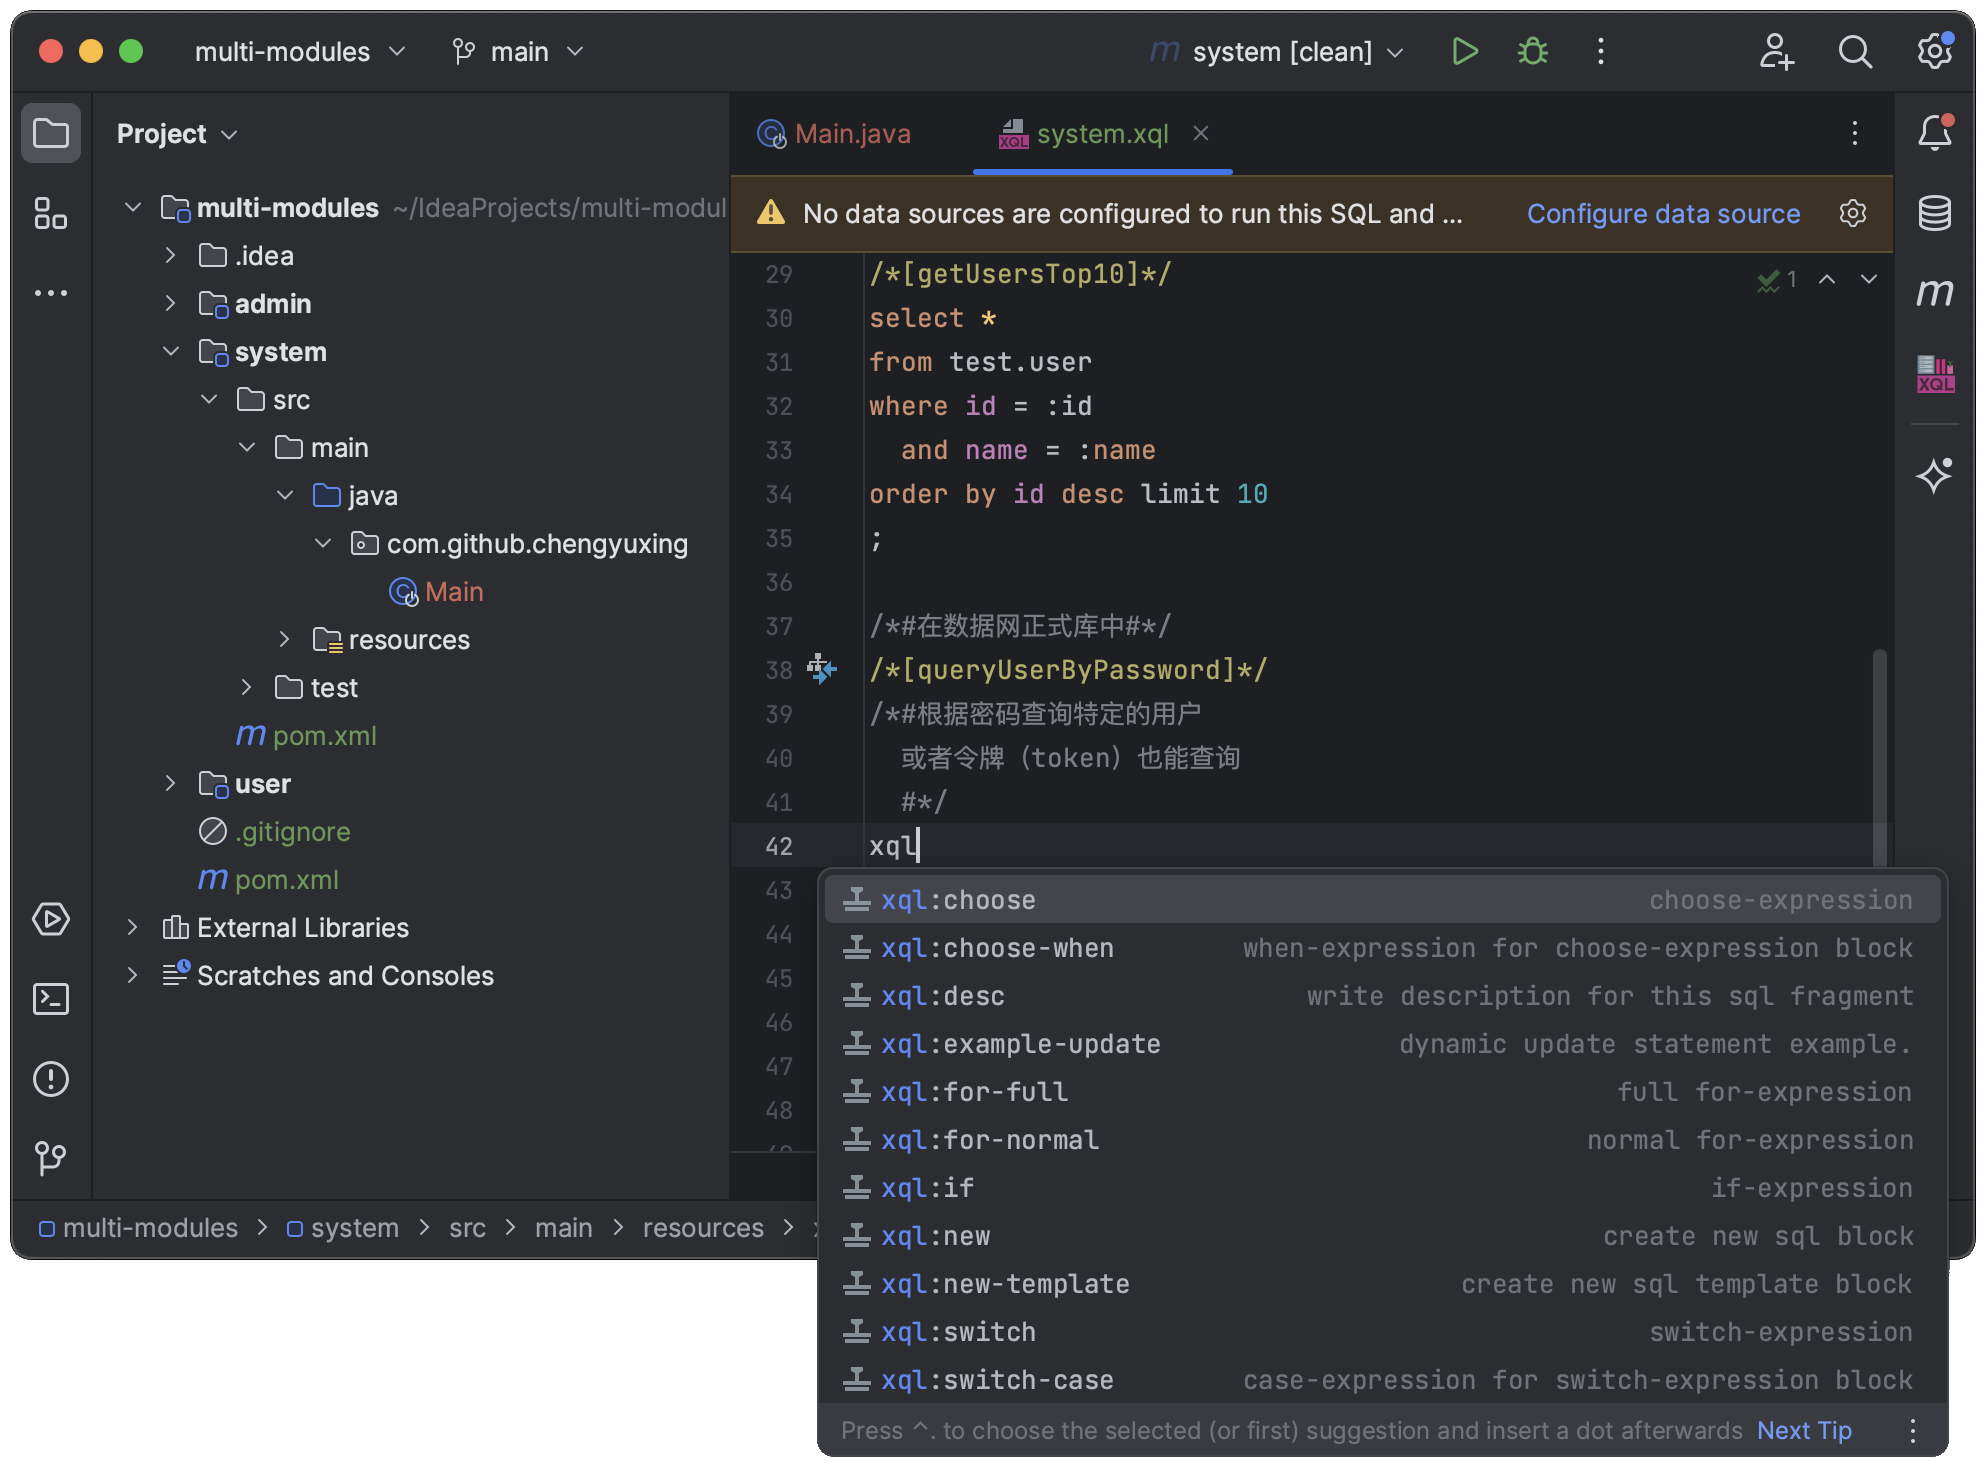
Task: Collapse multi-modules root node
Action: point(132,207)
